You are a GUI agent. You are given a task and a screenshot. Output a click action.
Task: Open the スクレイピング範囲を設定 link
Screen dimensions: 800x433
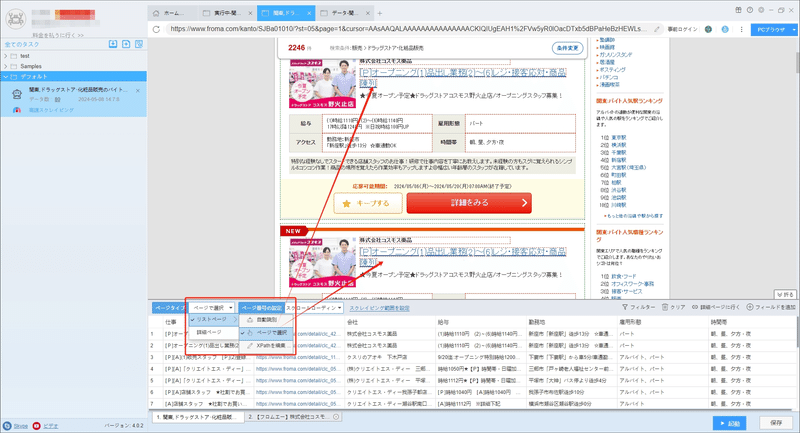tap(379, 308)
